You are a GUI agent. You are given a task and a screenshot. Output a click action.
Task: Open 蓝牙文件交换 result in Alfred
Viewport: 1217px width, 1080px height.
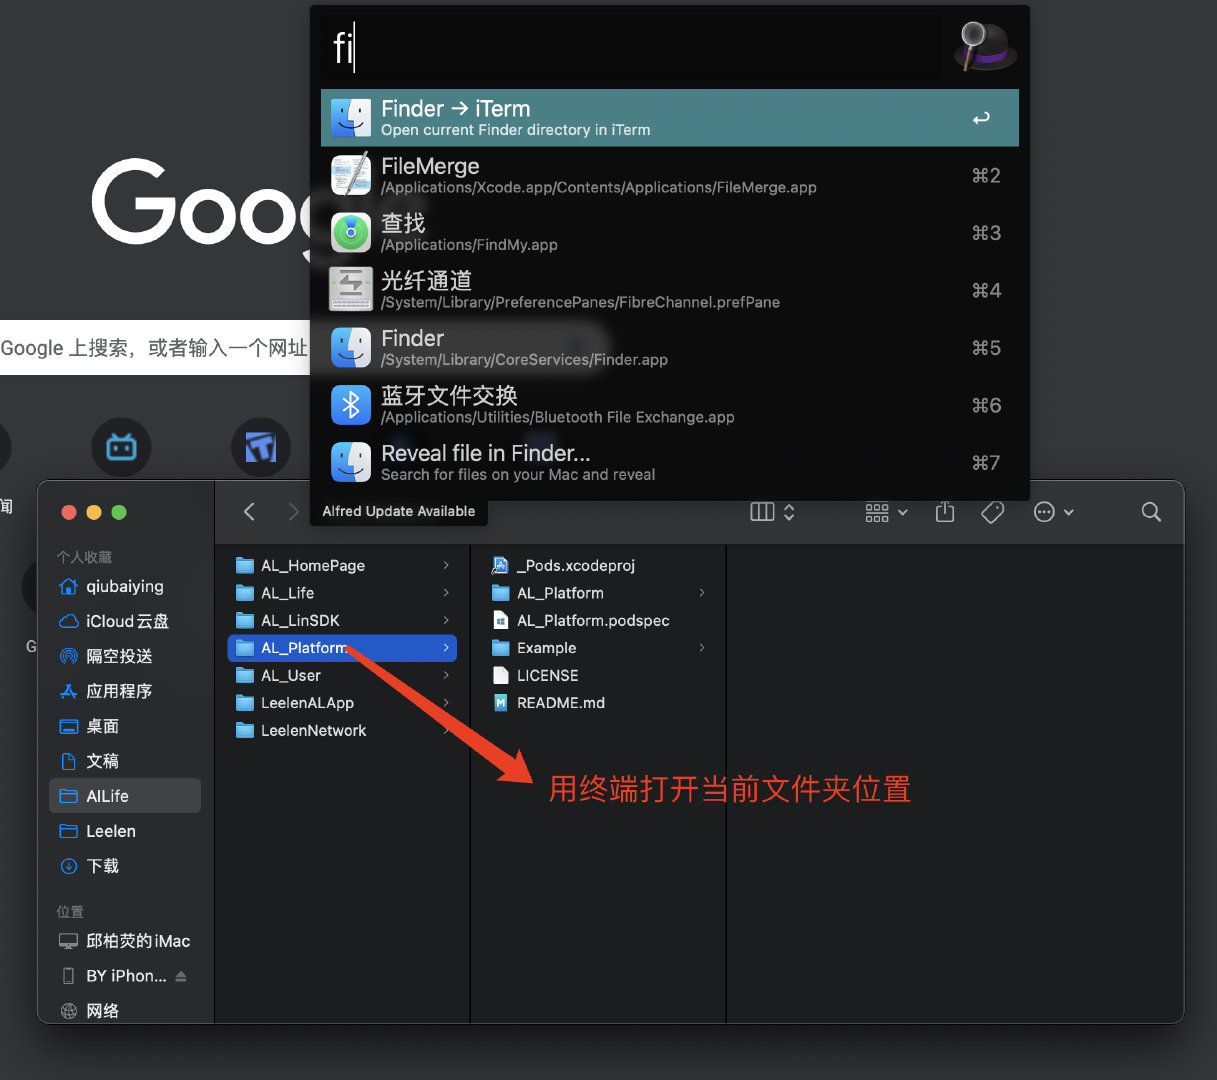point(670,405)
